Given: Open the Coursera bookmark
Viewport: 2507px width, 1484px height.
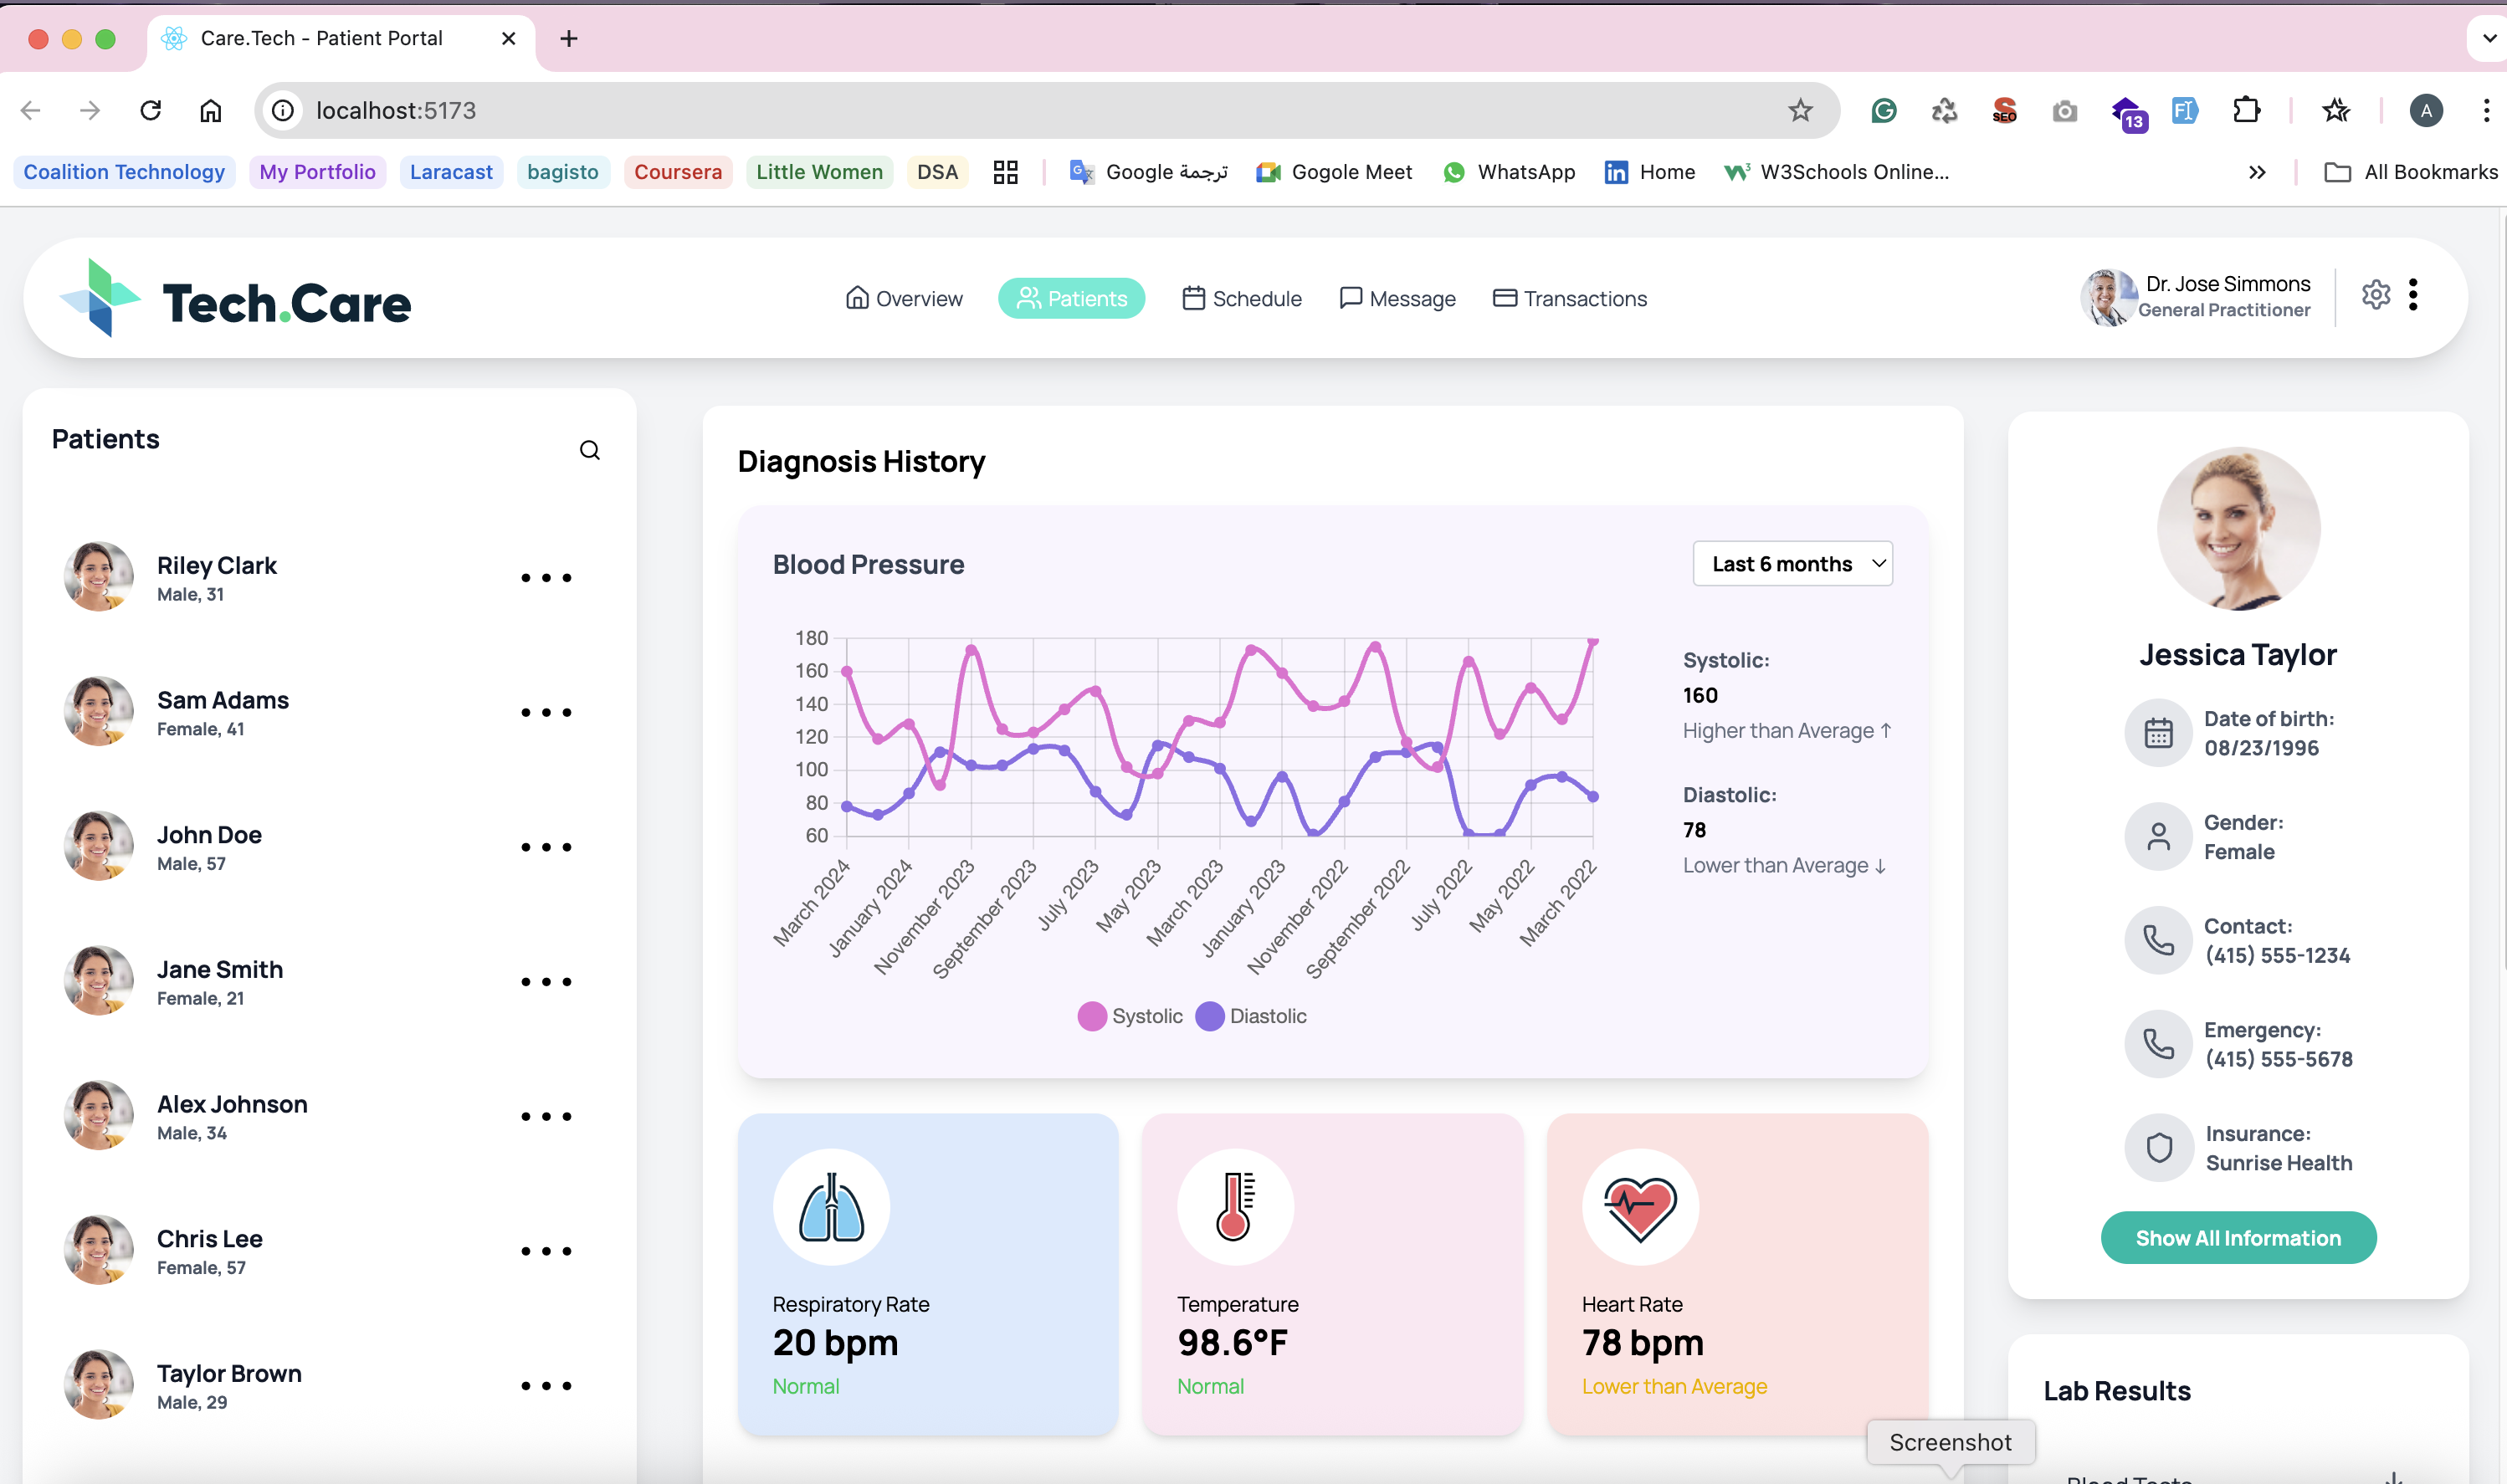Looking at the screenshot, I should 678,171.
